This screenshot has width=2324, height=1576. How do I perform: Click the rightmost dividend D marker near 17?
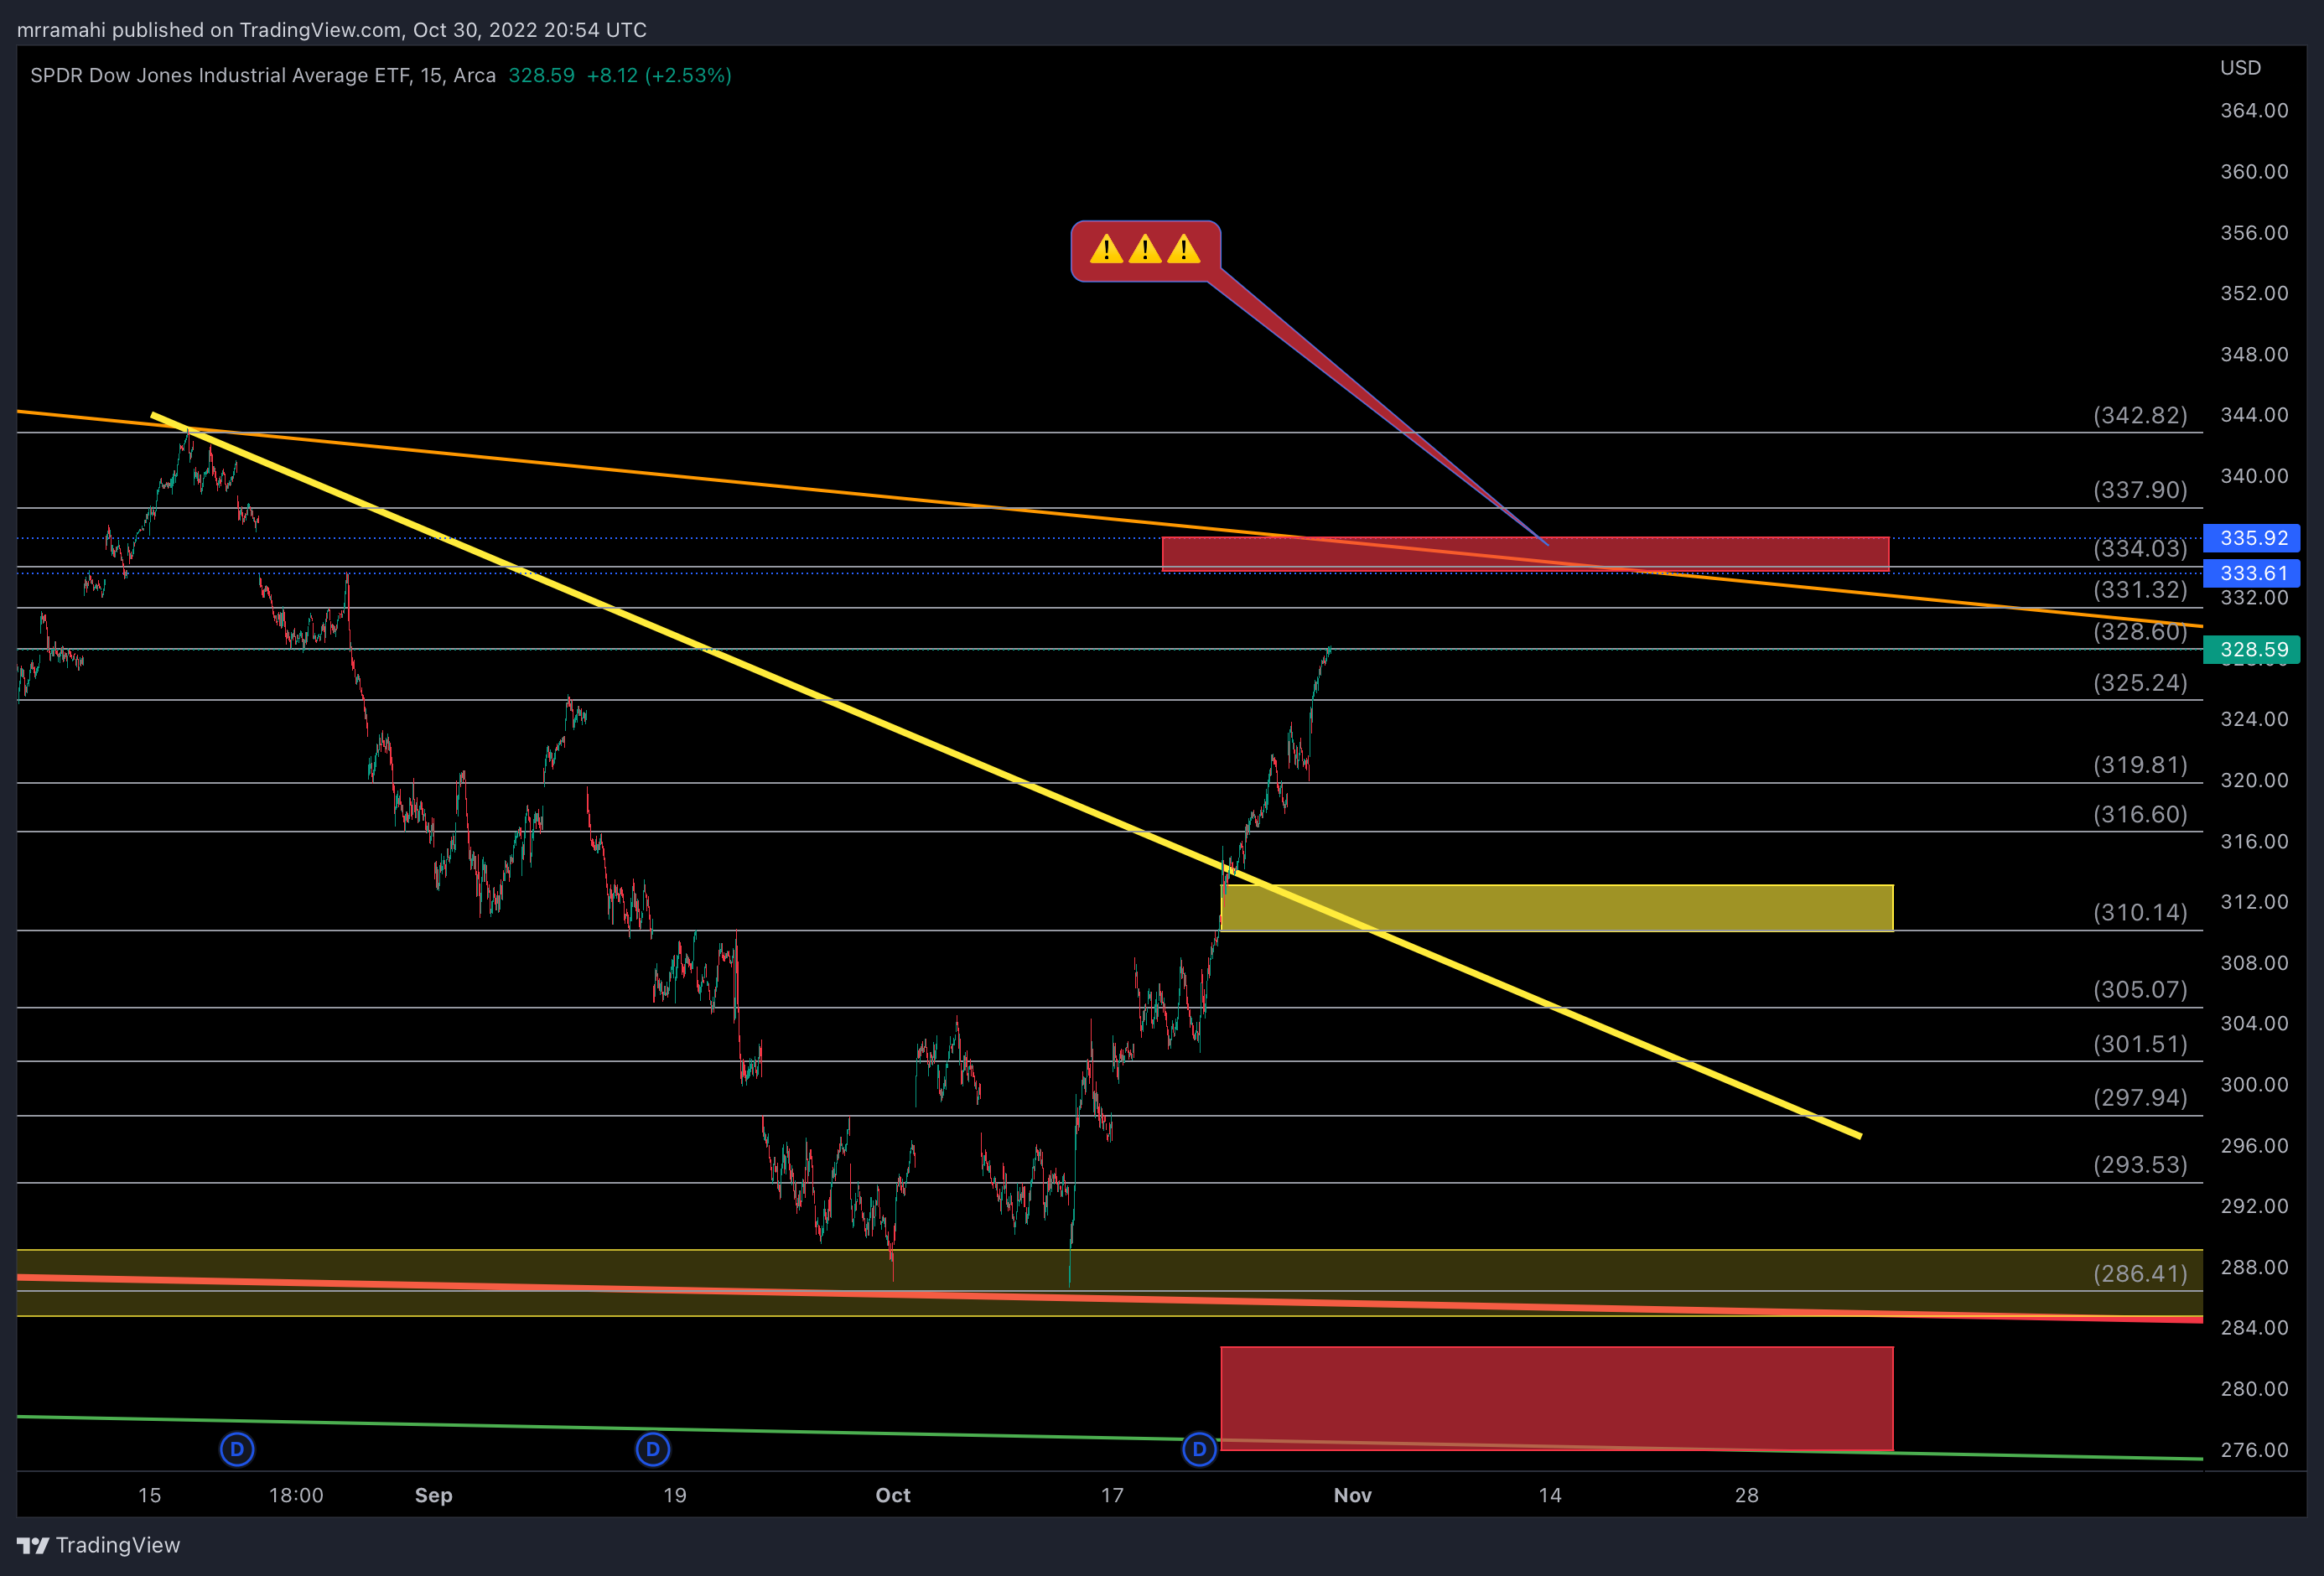(x=1199, y=1449)
